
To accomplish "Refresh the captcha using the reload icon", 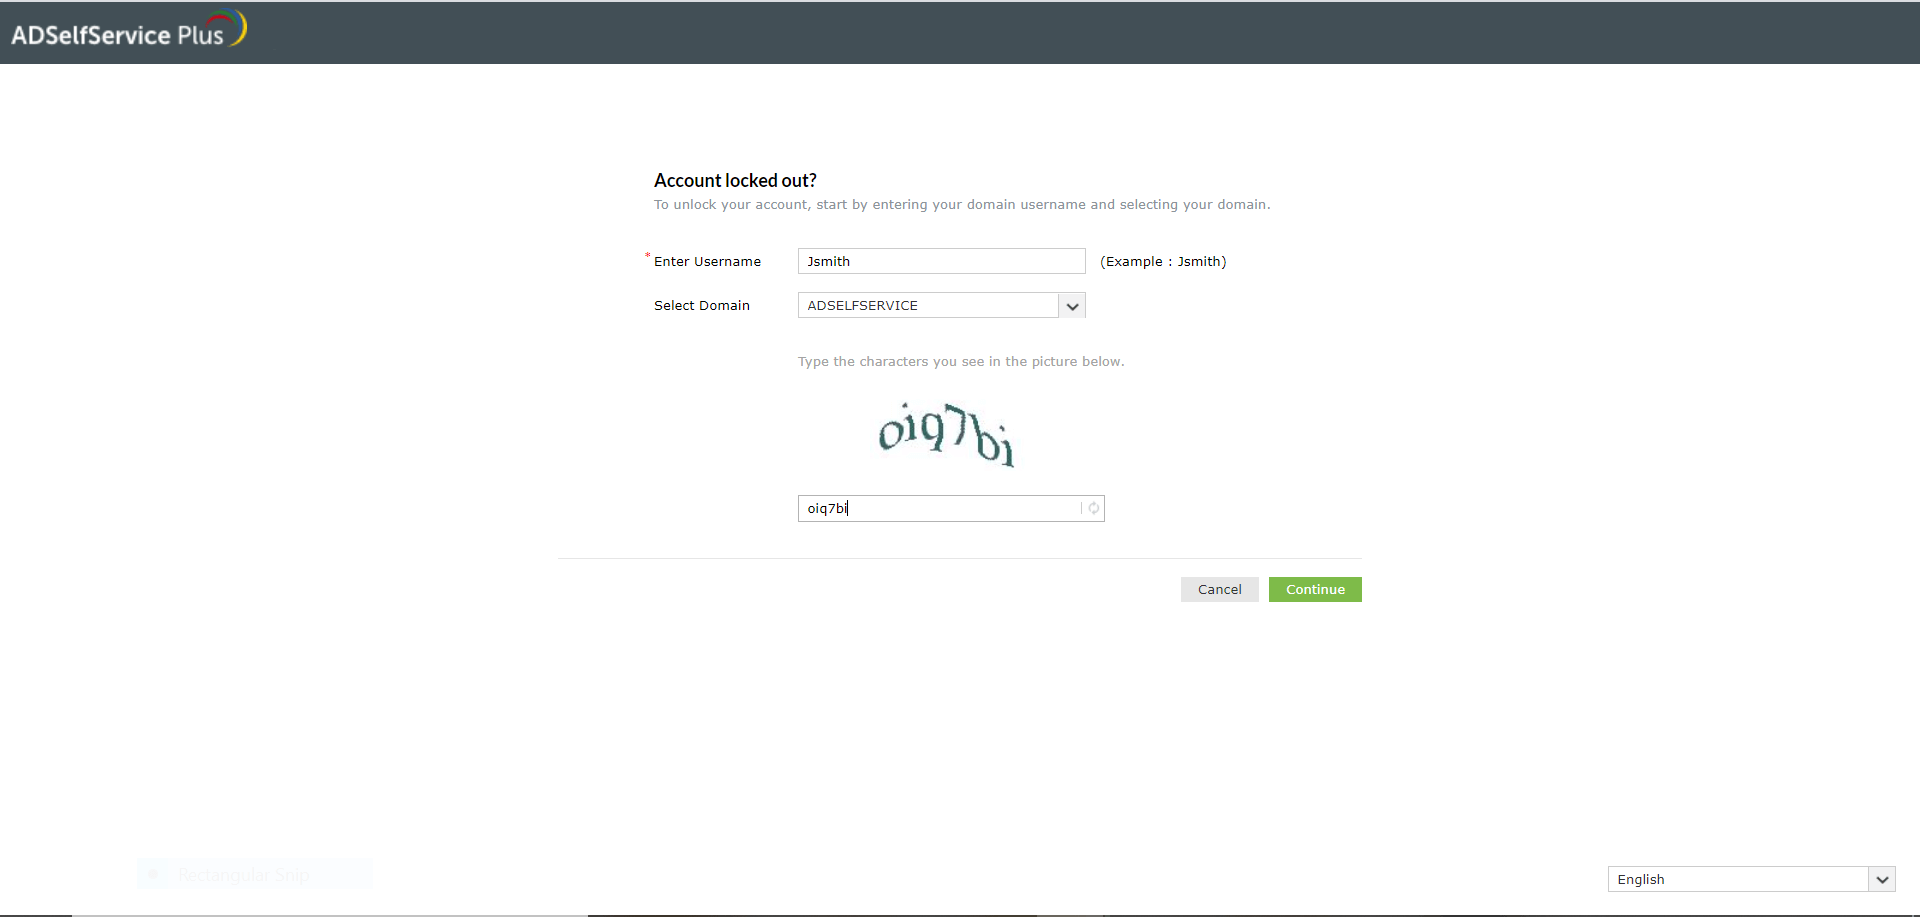I will click(1093, 508).
